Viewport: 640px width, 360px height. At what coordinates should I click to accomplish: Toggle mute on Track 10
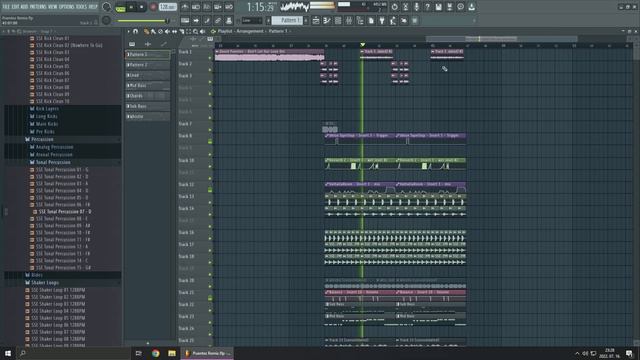(x=210, y=166)
